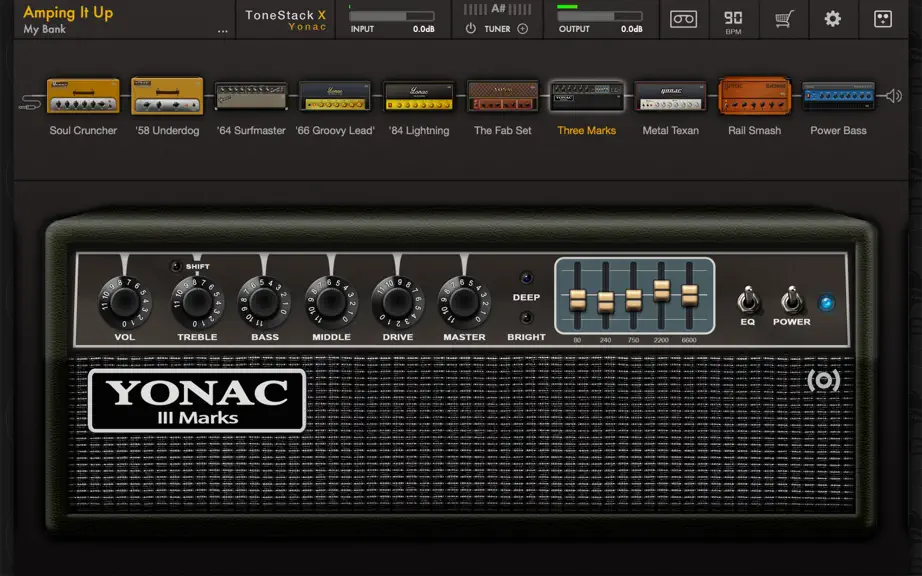Select the '66 Groovy Lead' amp
Image resolution: width=922 pixels, height=576 pixels.
[x=335, y=96]
